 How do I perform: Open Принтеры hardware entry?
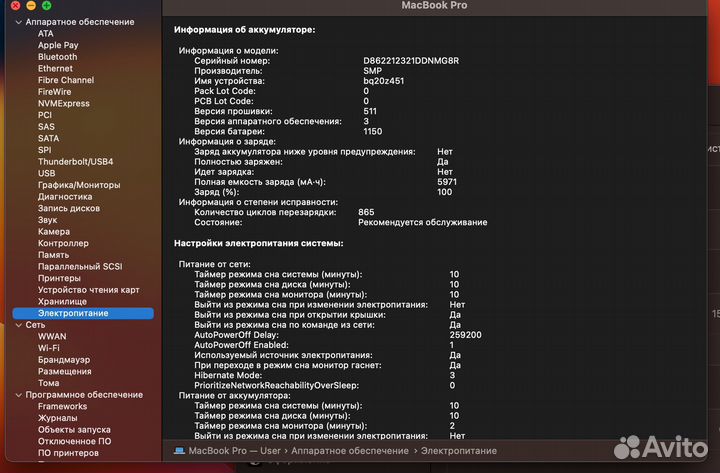click(59, 278)
